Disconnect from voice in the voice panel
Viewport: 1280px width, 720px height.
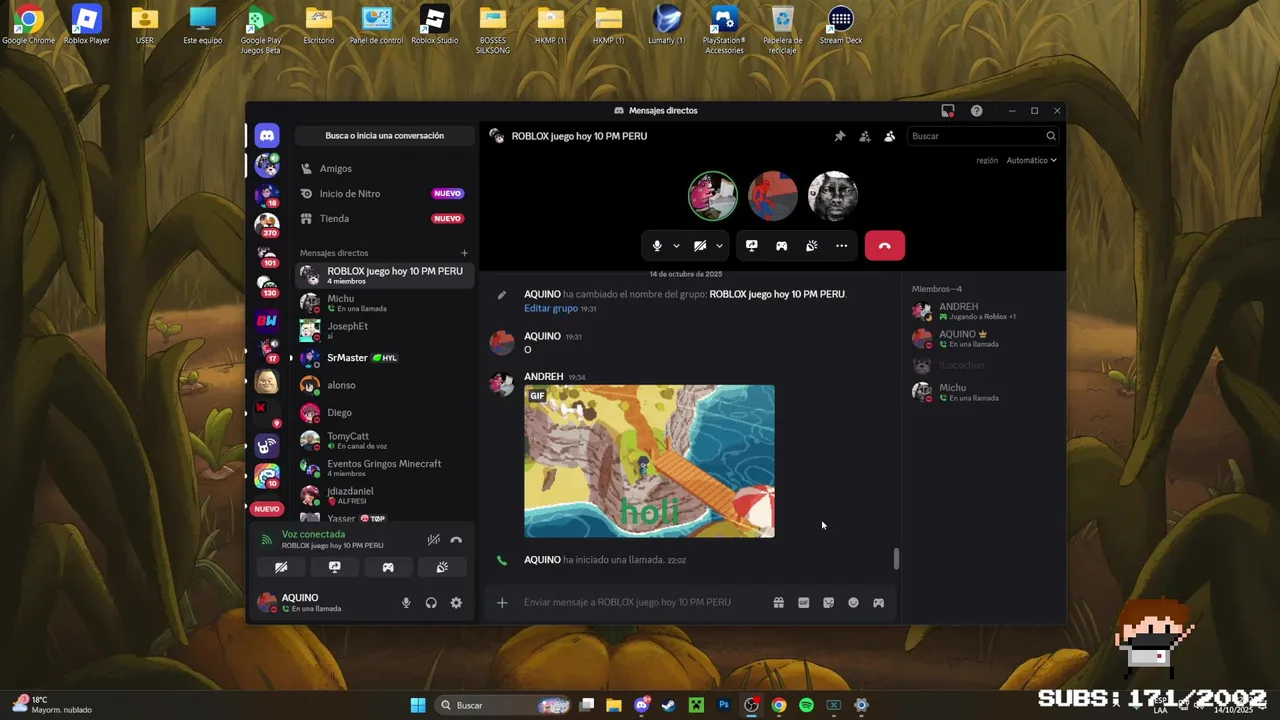coord(456,540)
